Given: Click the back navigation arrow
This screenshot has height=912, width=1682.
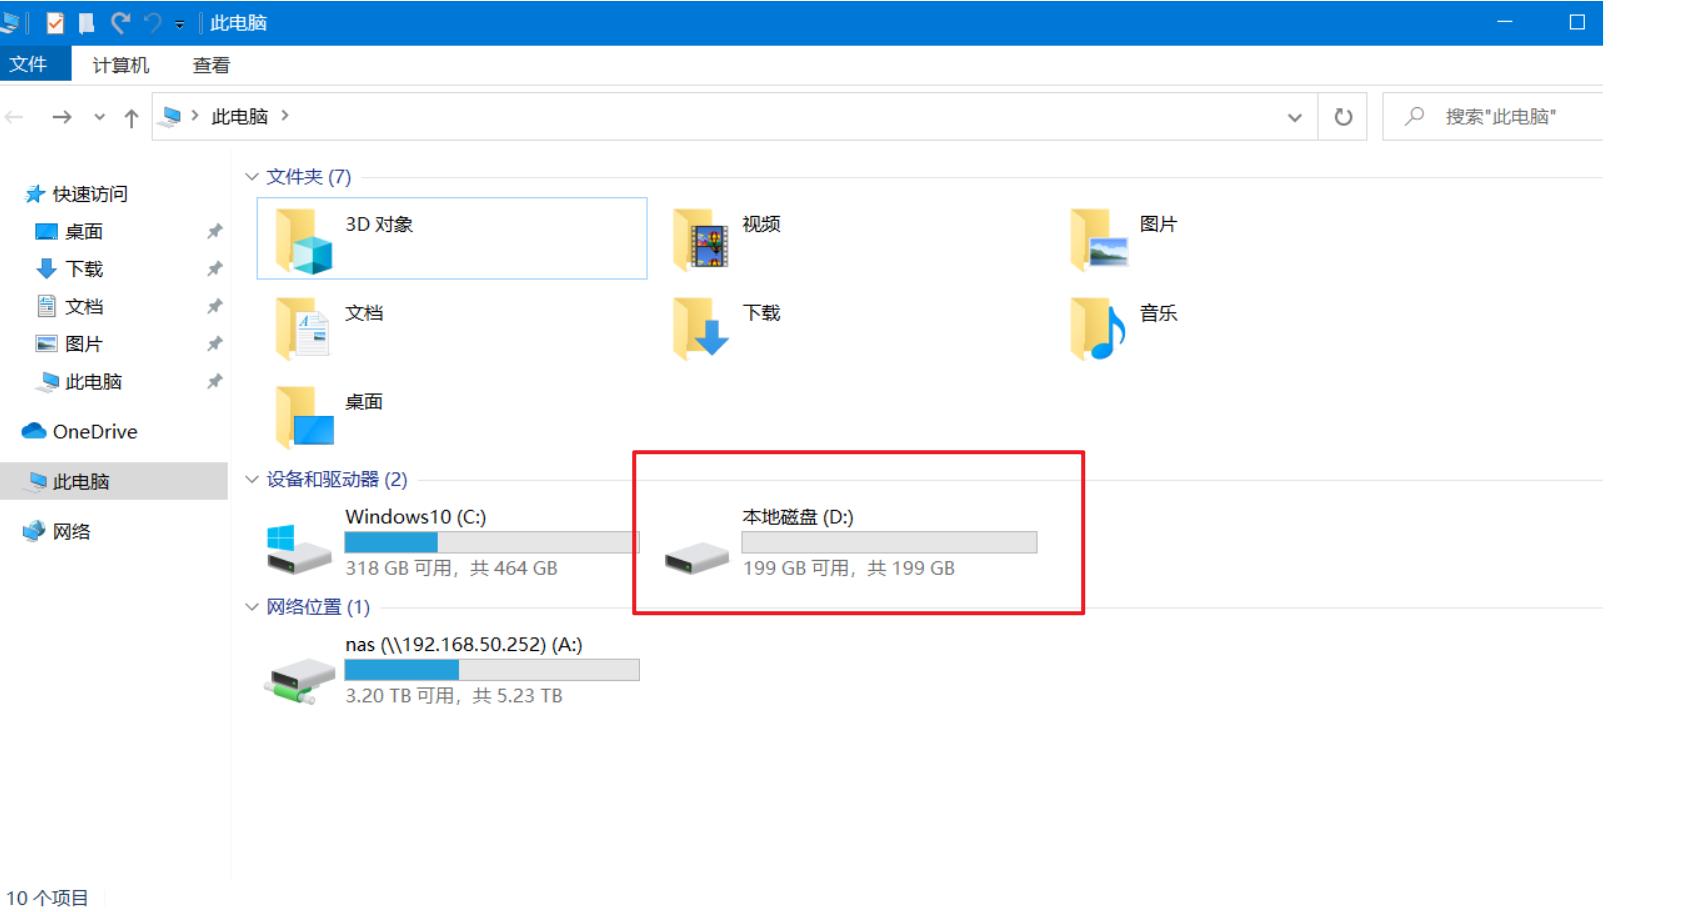Looking at the screenshot, I should point(14,116).
